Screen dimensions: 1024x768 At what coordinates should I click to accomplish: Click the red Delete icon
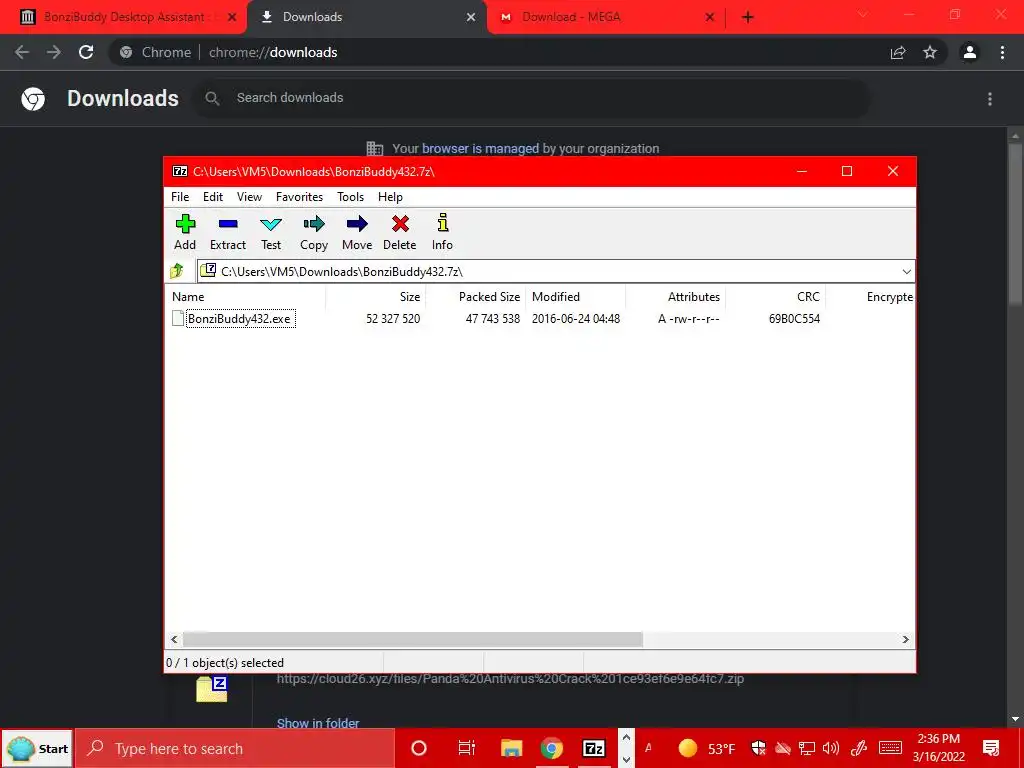point(400,232)
